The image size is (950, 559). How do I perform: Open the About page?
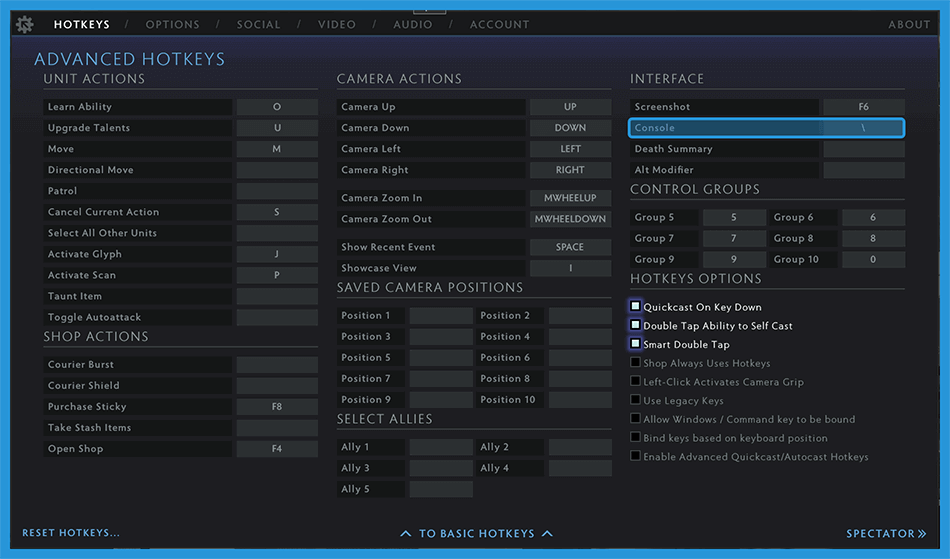coord(909,25)
